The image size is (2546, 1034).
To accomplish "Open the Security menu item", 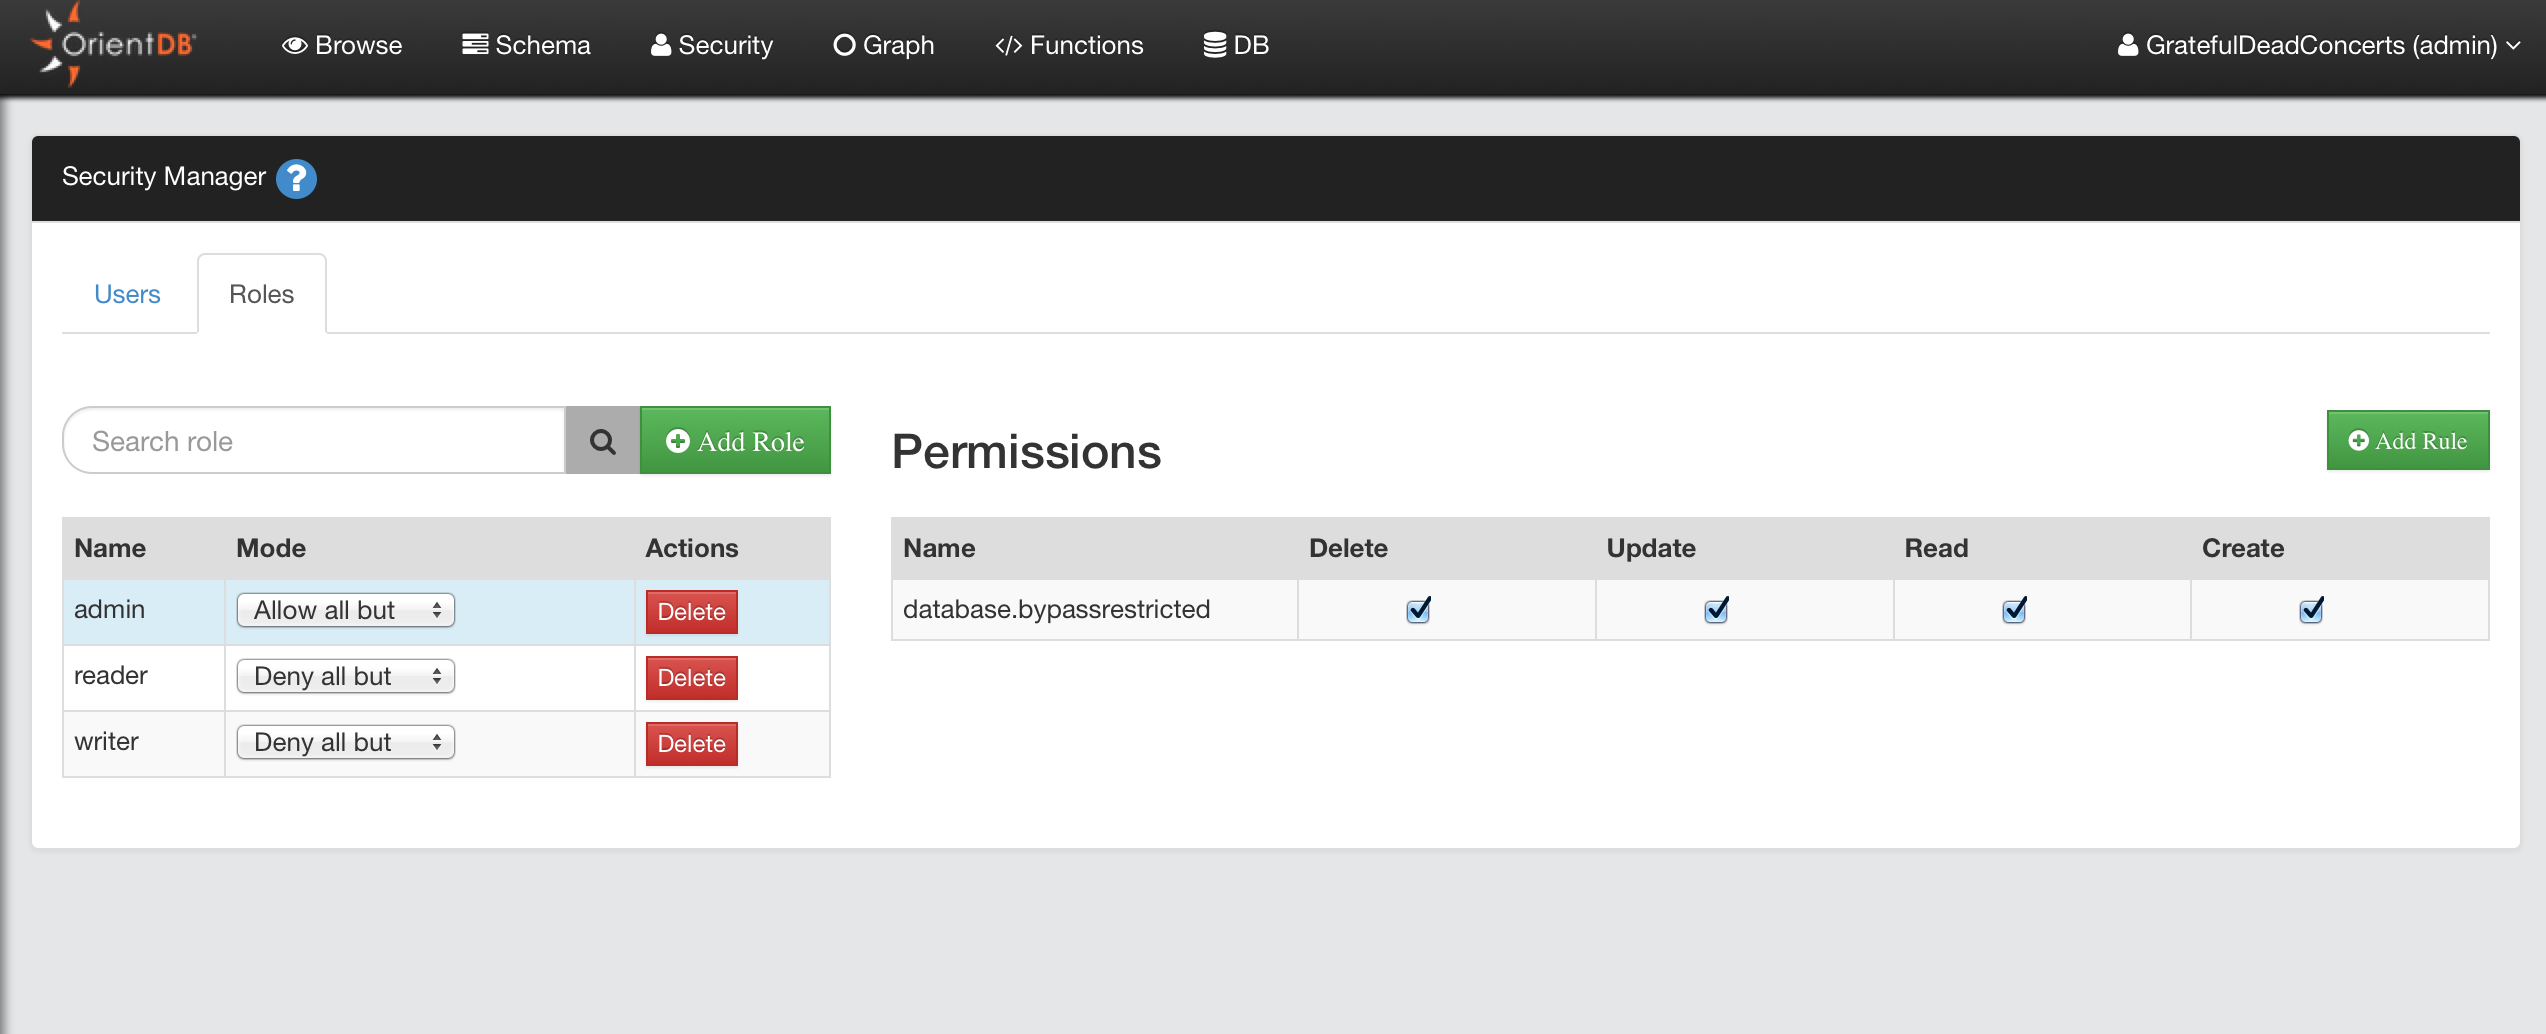I will (x=712, y=46).
